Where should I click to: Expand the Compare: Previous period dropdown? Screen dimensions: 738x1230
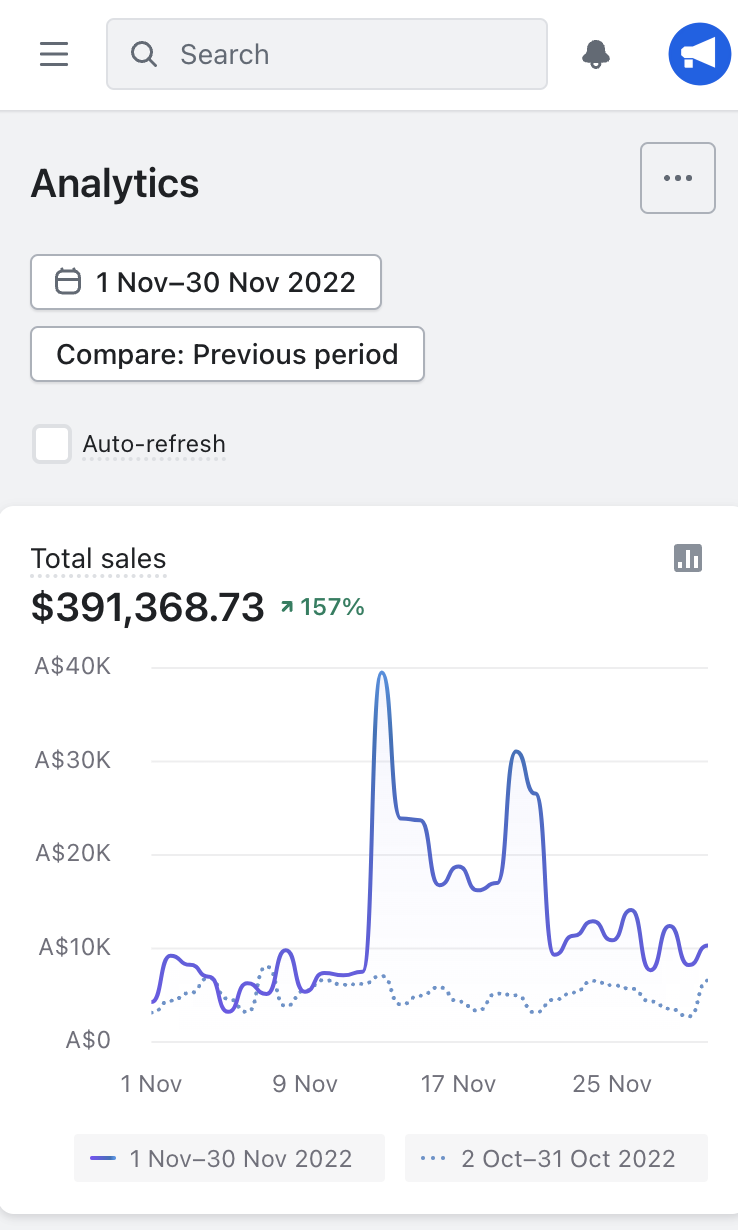(x=227, y=354)
